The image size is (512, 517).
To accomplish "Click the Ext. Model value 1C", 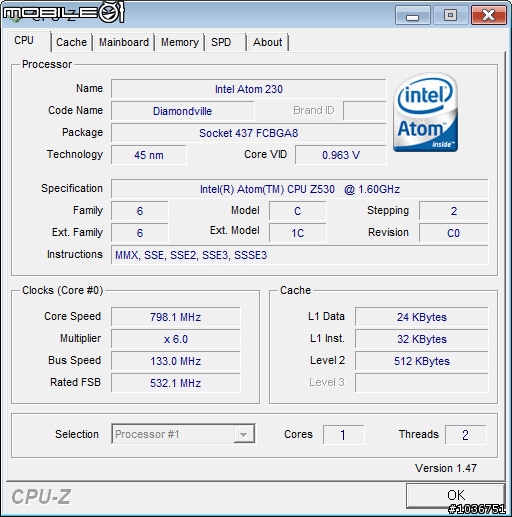I will pyautogui.click(x=298, y=233).
